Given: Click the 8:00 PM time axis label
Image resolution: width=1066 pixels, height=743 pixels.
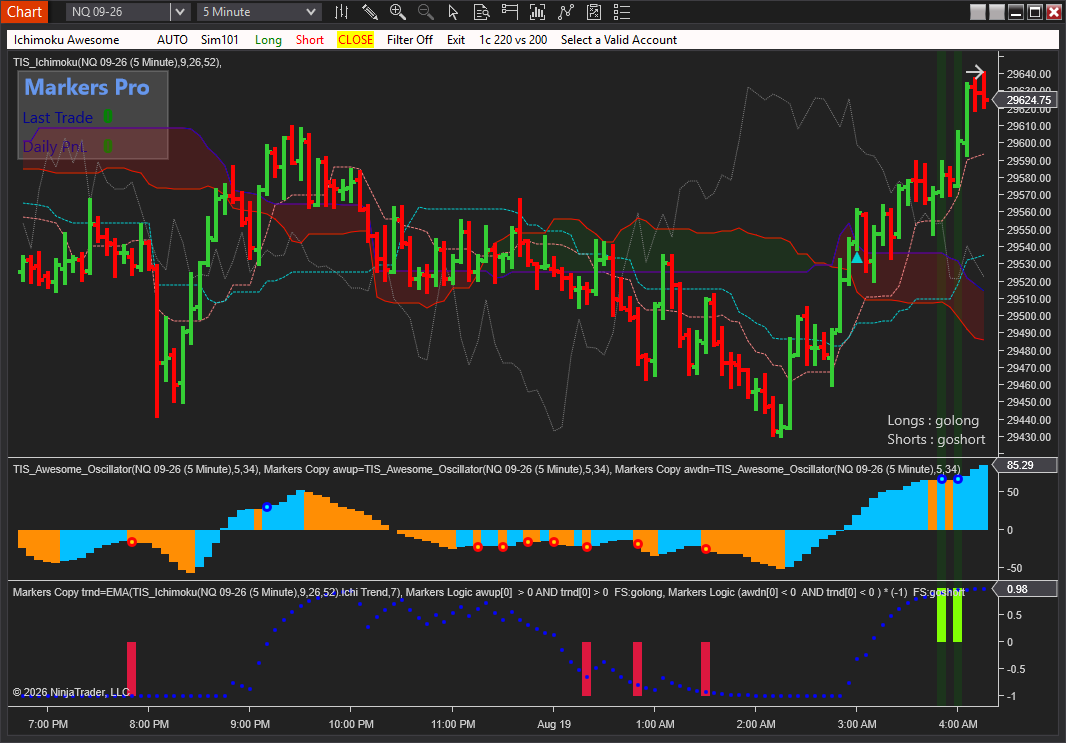Looking at the screenshot, I should tap(149, 724).
